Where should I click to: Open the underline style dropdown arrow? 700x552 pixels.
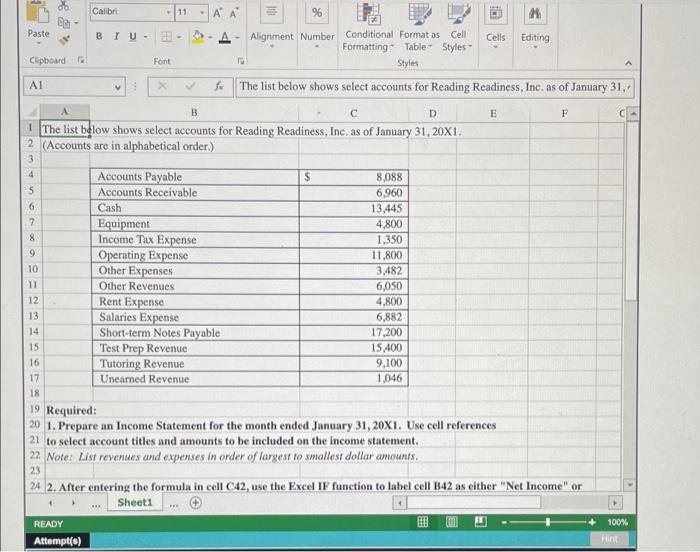tap(146, 37)
